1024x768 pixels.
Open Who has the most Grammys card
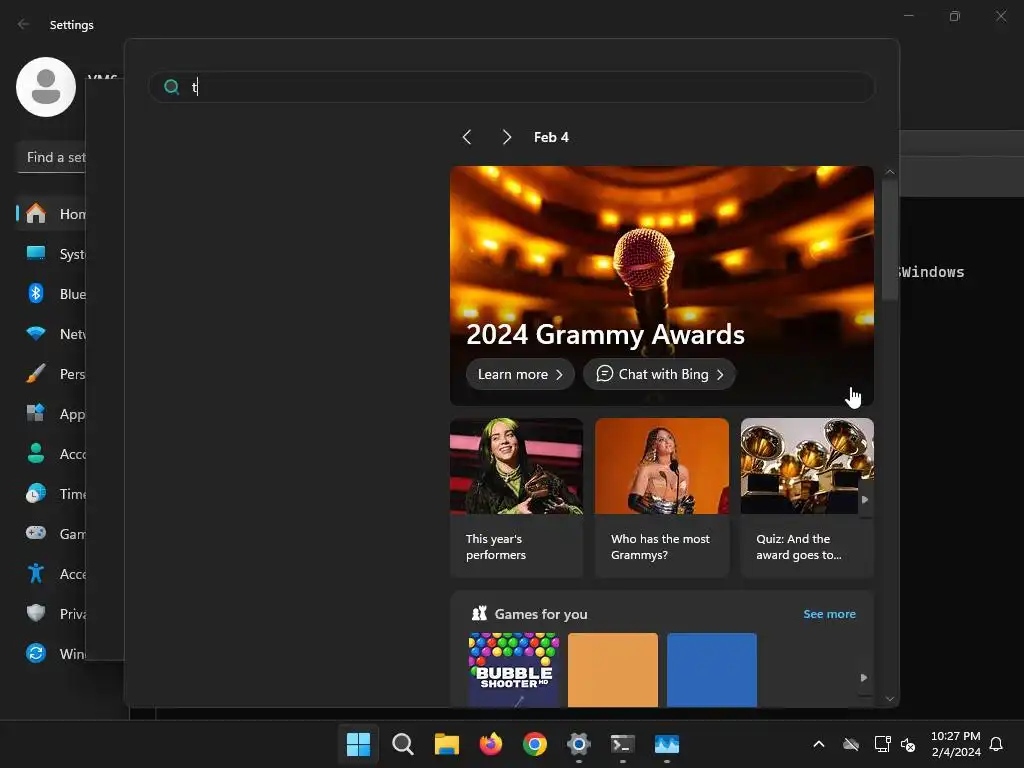click(662, 498)
